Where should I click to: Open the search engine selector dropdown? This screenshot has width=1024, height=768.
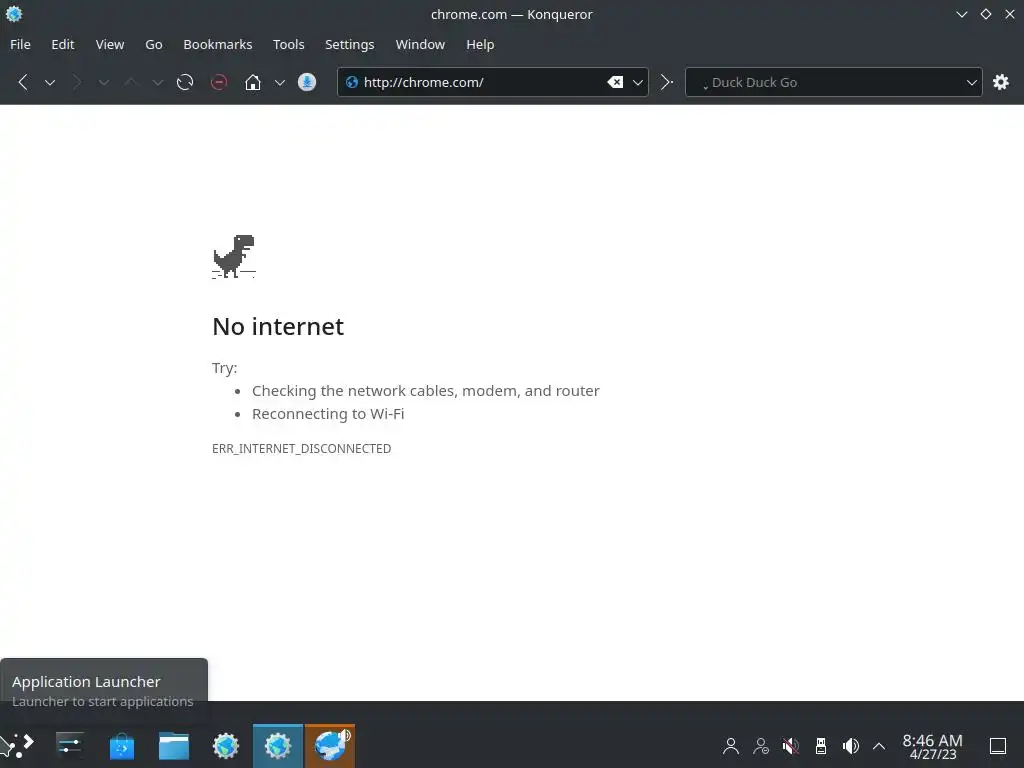point(971,83)
